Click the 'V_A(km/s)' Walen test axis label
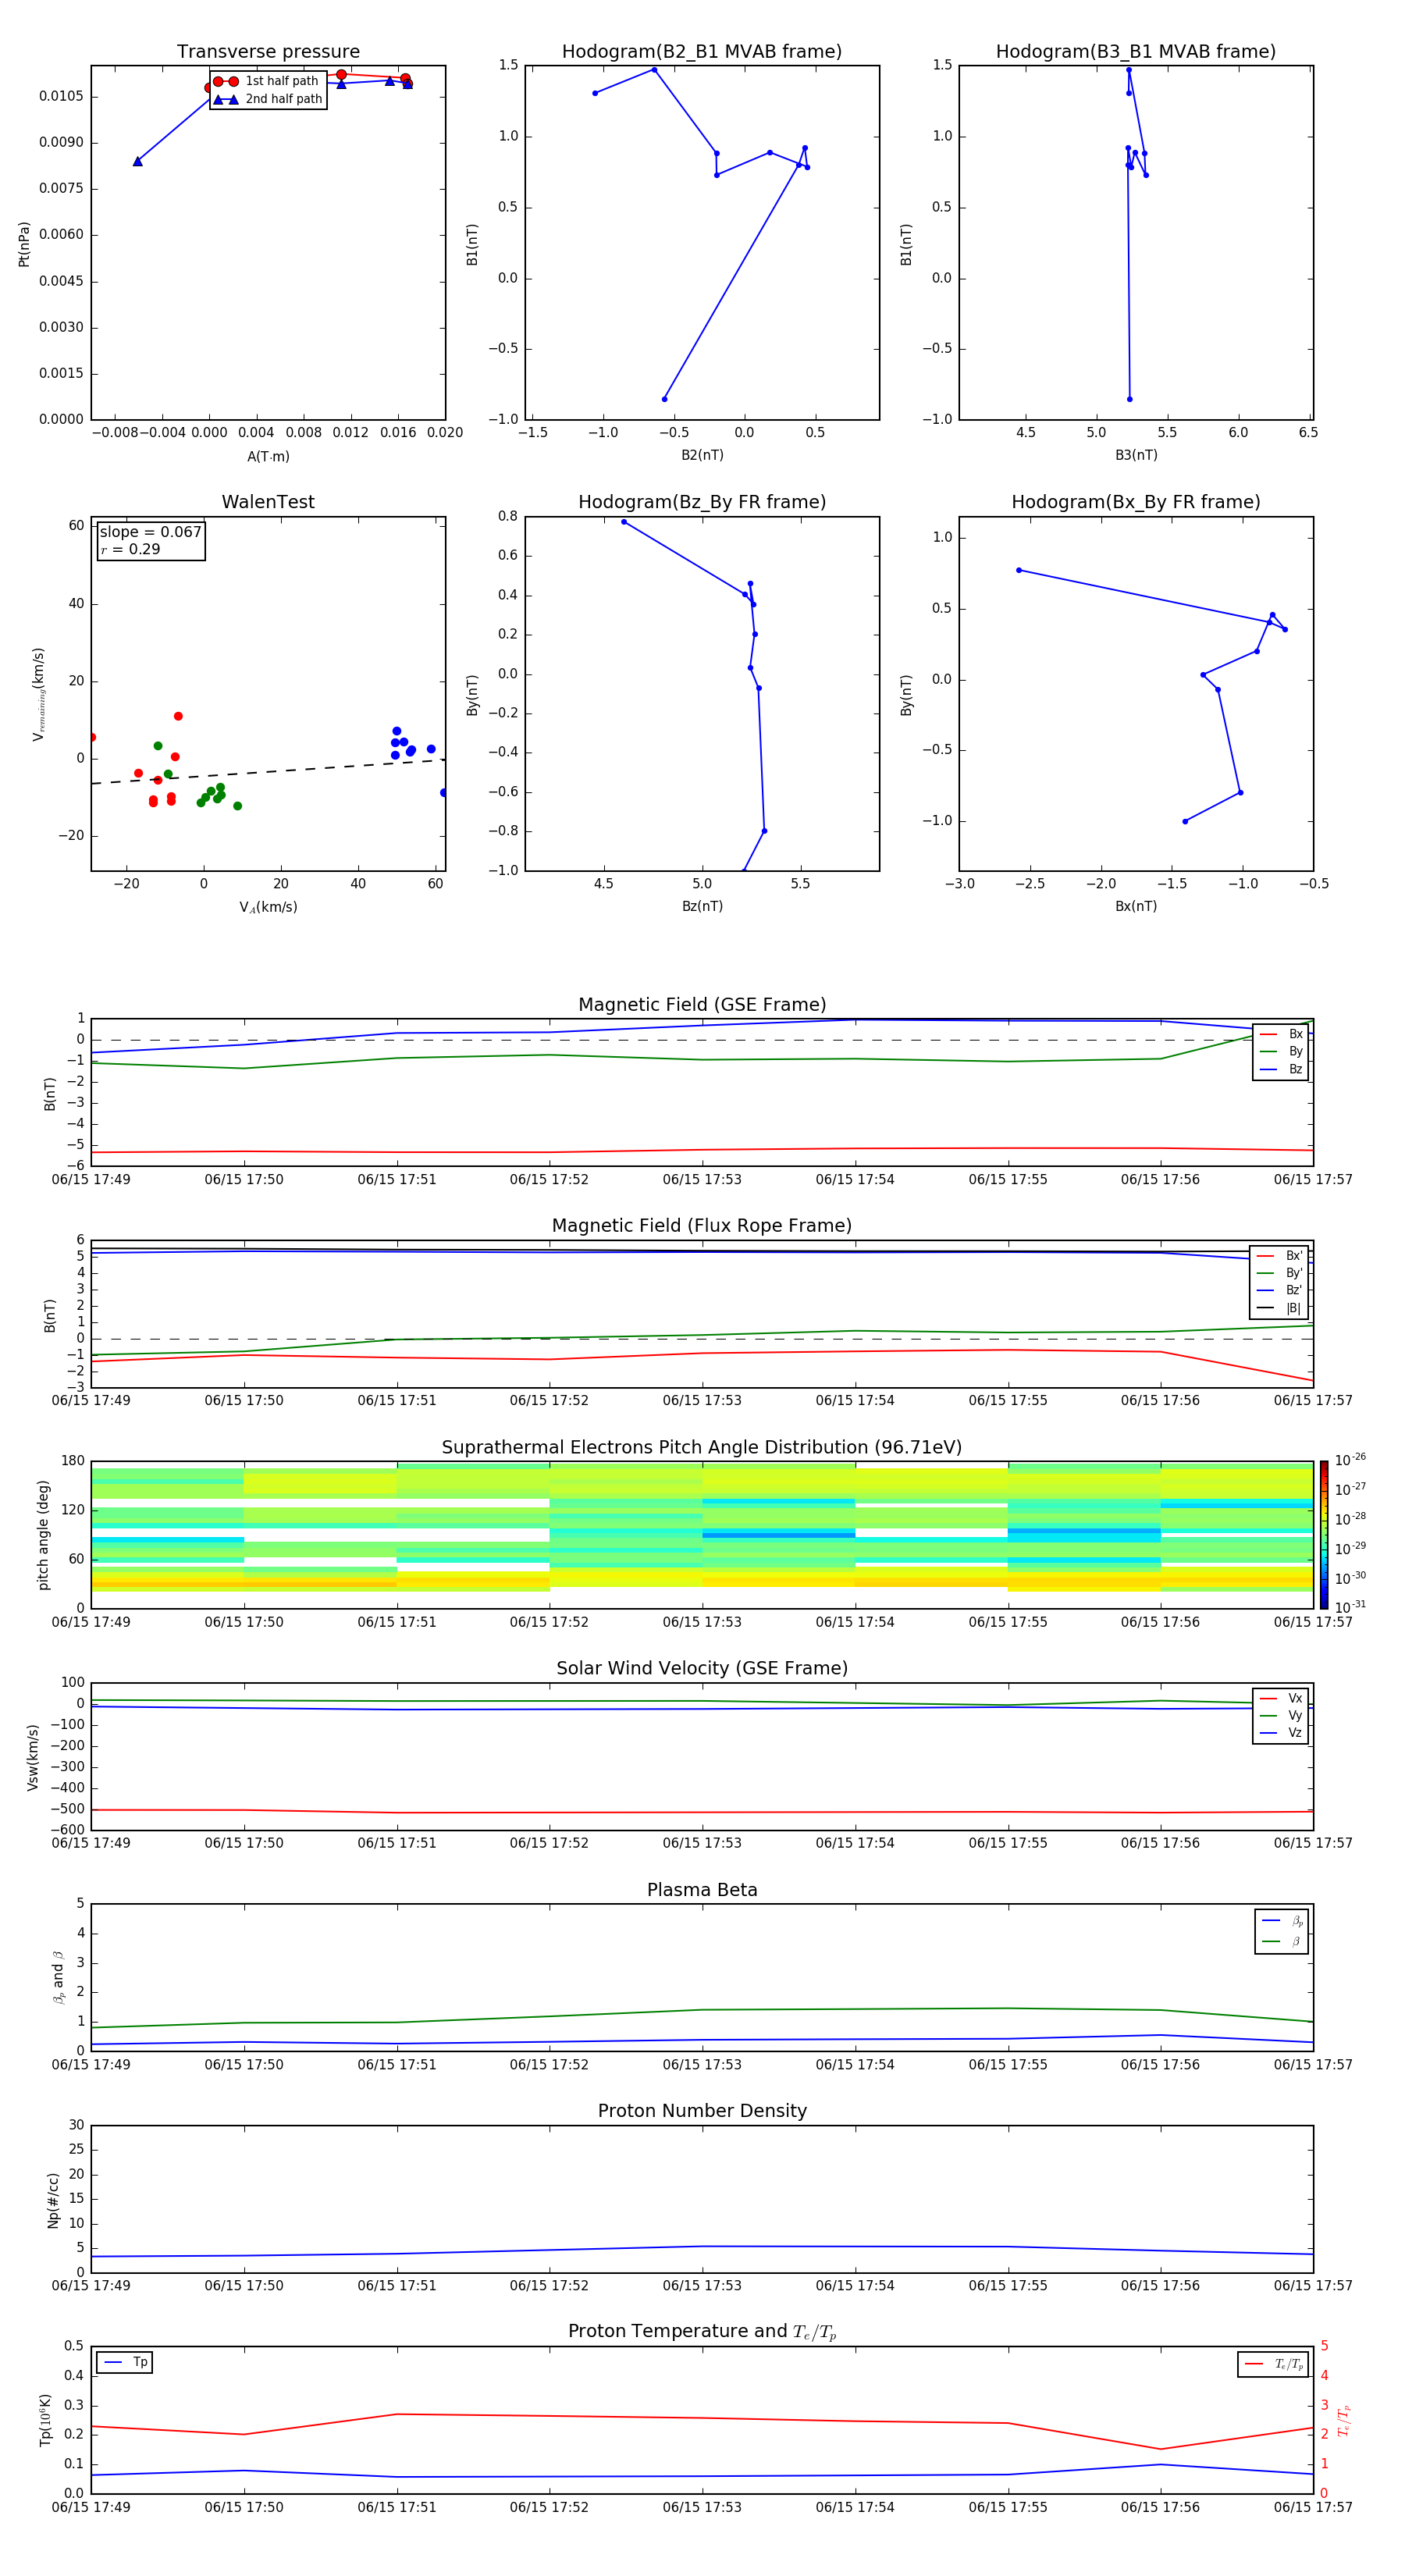Image resolution: width=1405 pixels, height=2576 pixels. [x=268, y=907]
